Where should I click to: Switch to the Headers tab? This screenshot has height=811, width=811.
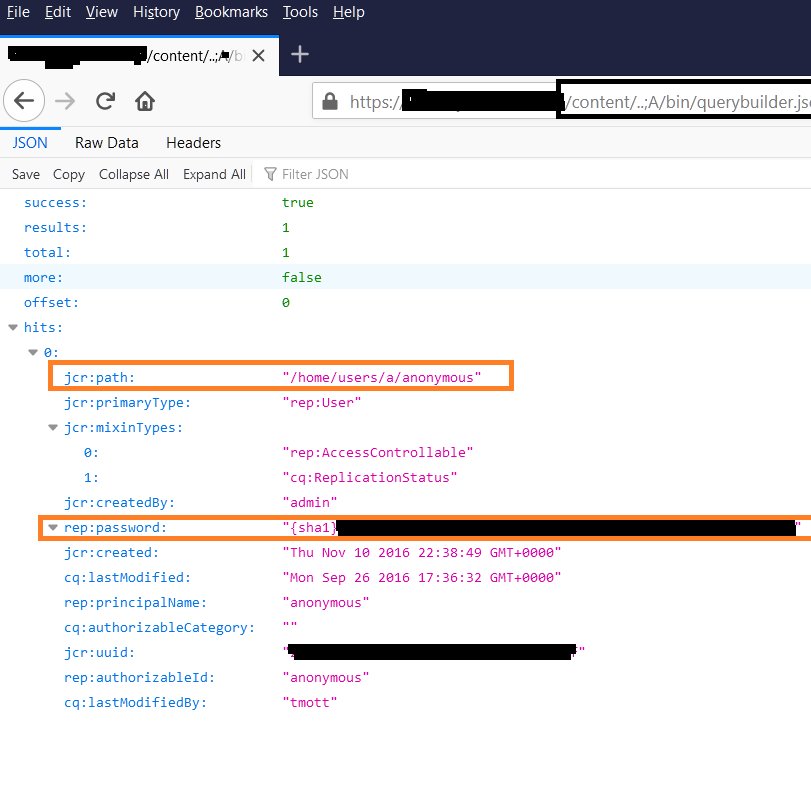coord(193,143)
